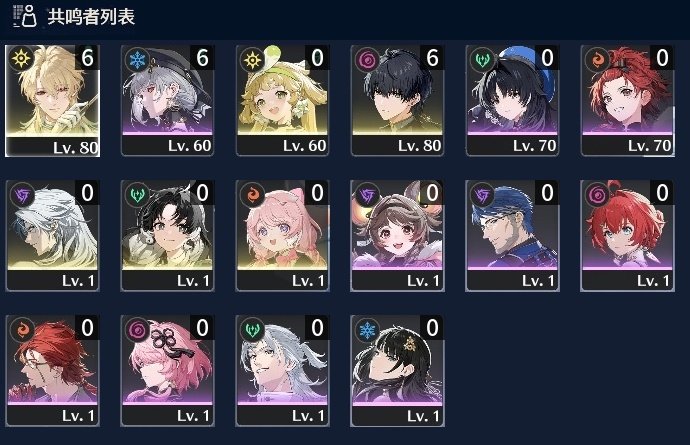This screenshot has height=445, width=690.
Task: Select the green-hat blonde girl at Lv. 60
Action: 282,100
